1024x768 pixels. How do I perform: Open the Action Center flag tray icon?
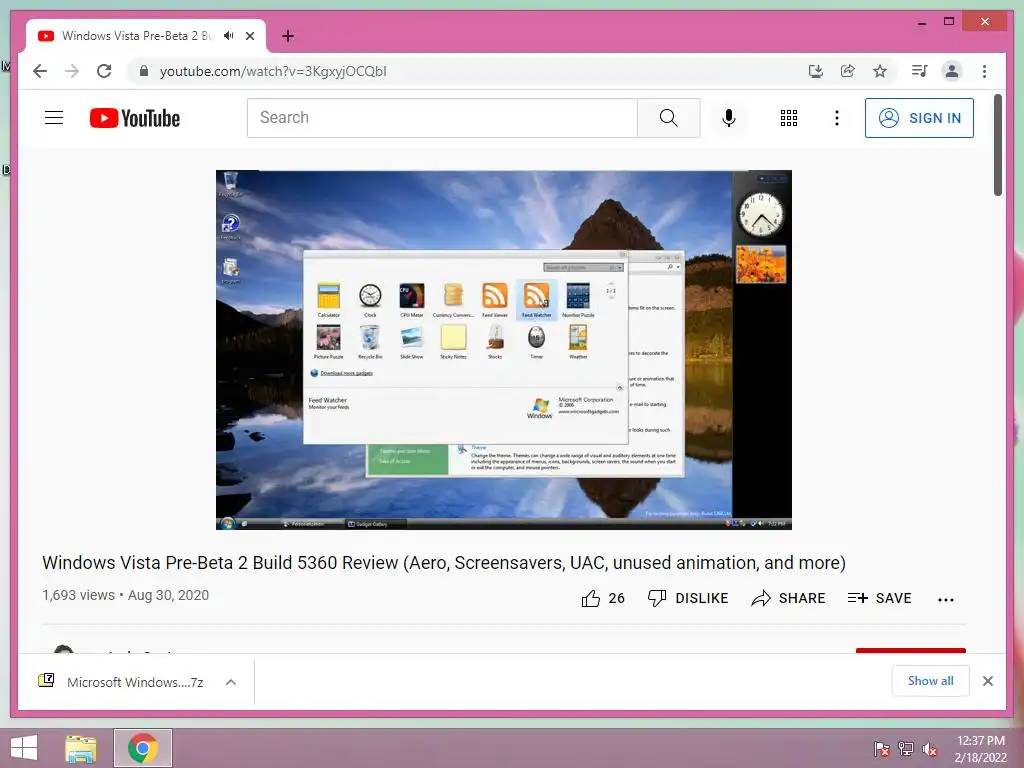click(x=882, y=748)
